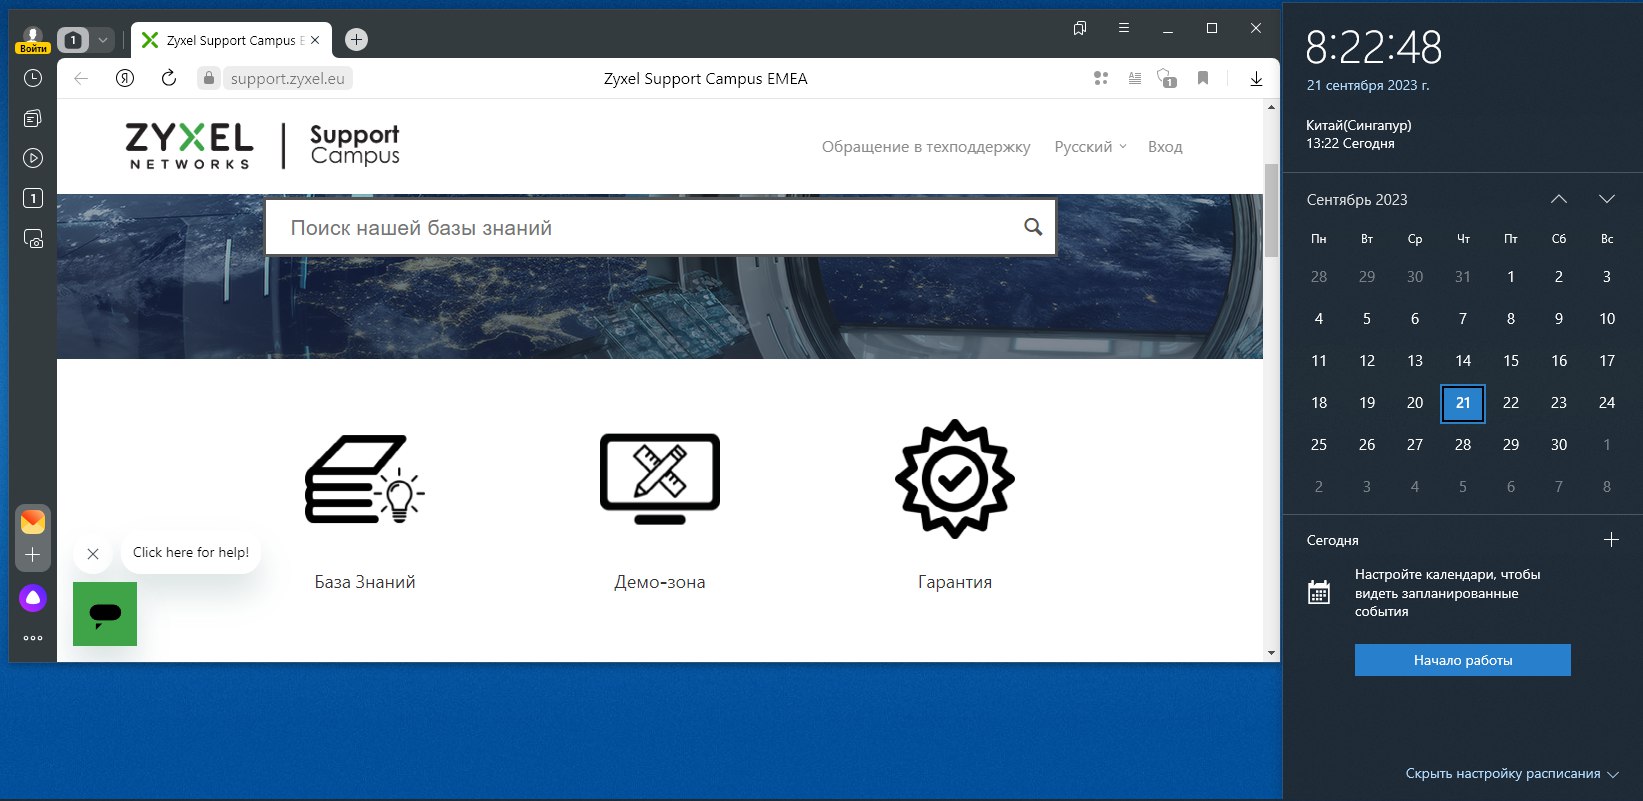Open the browsing history clock icon in sidebar

(x=33, y=78)
